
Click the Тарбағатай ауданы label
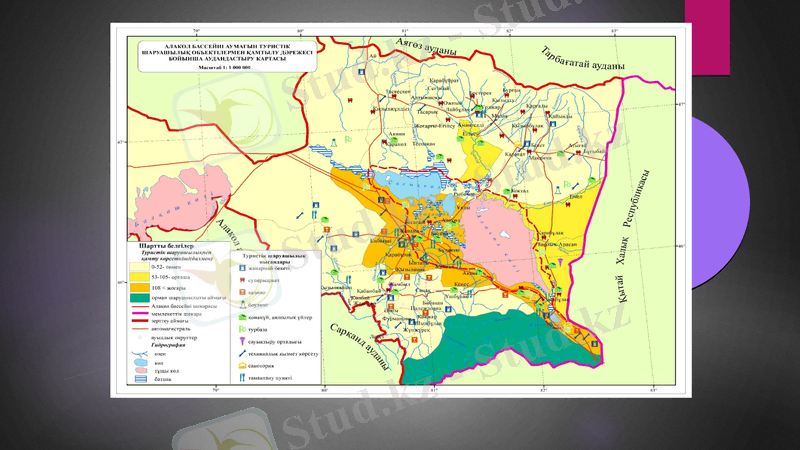(582, 61)
